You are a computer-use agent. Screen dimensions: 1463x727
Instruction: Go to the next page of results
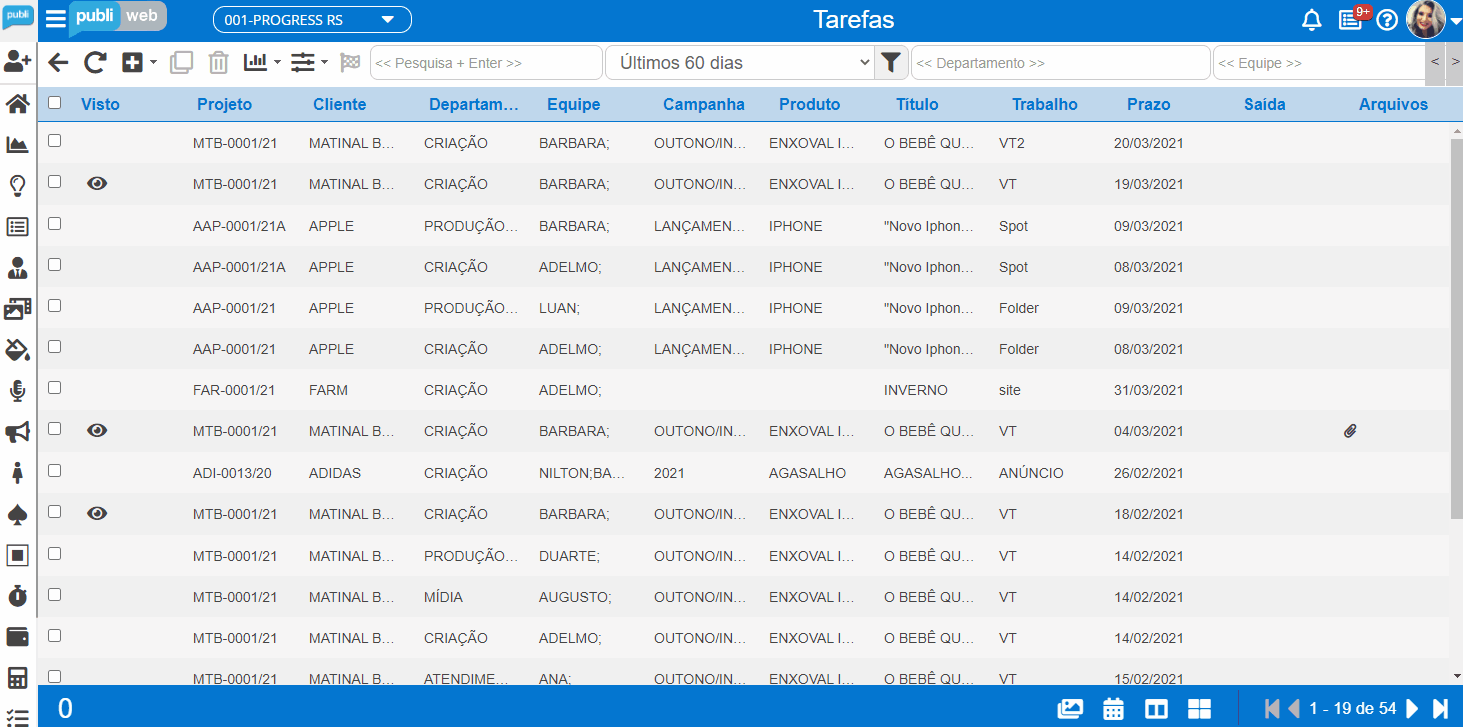[1412, 709]
